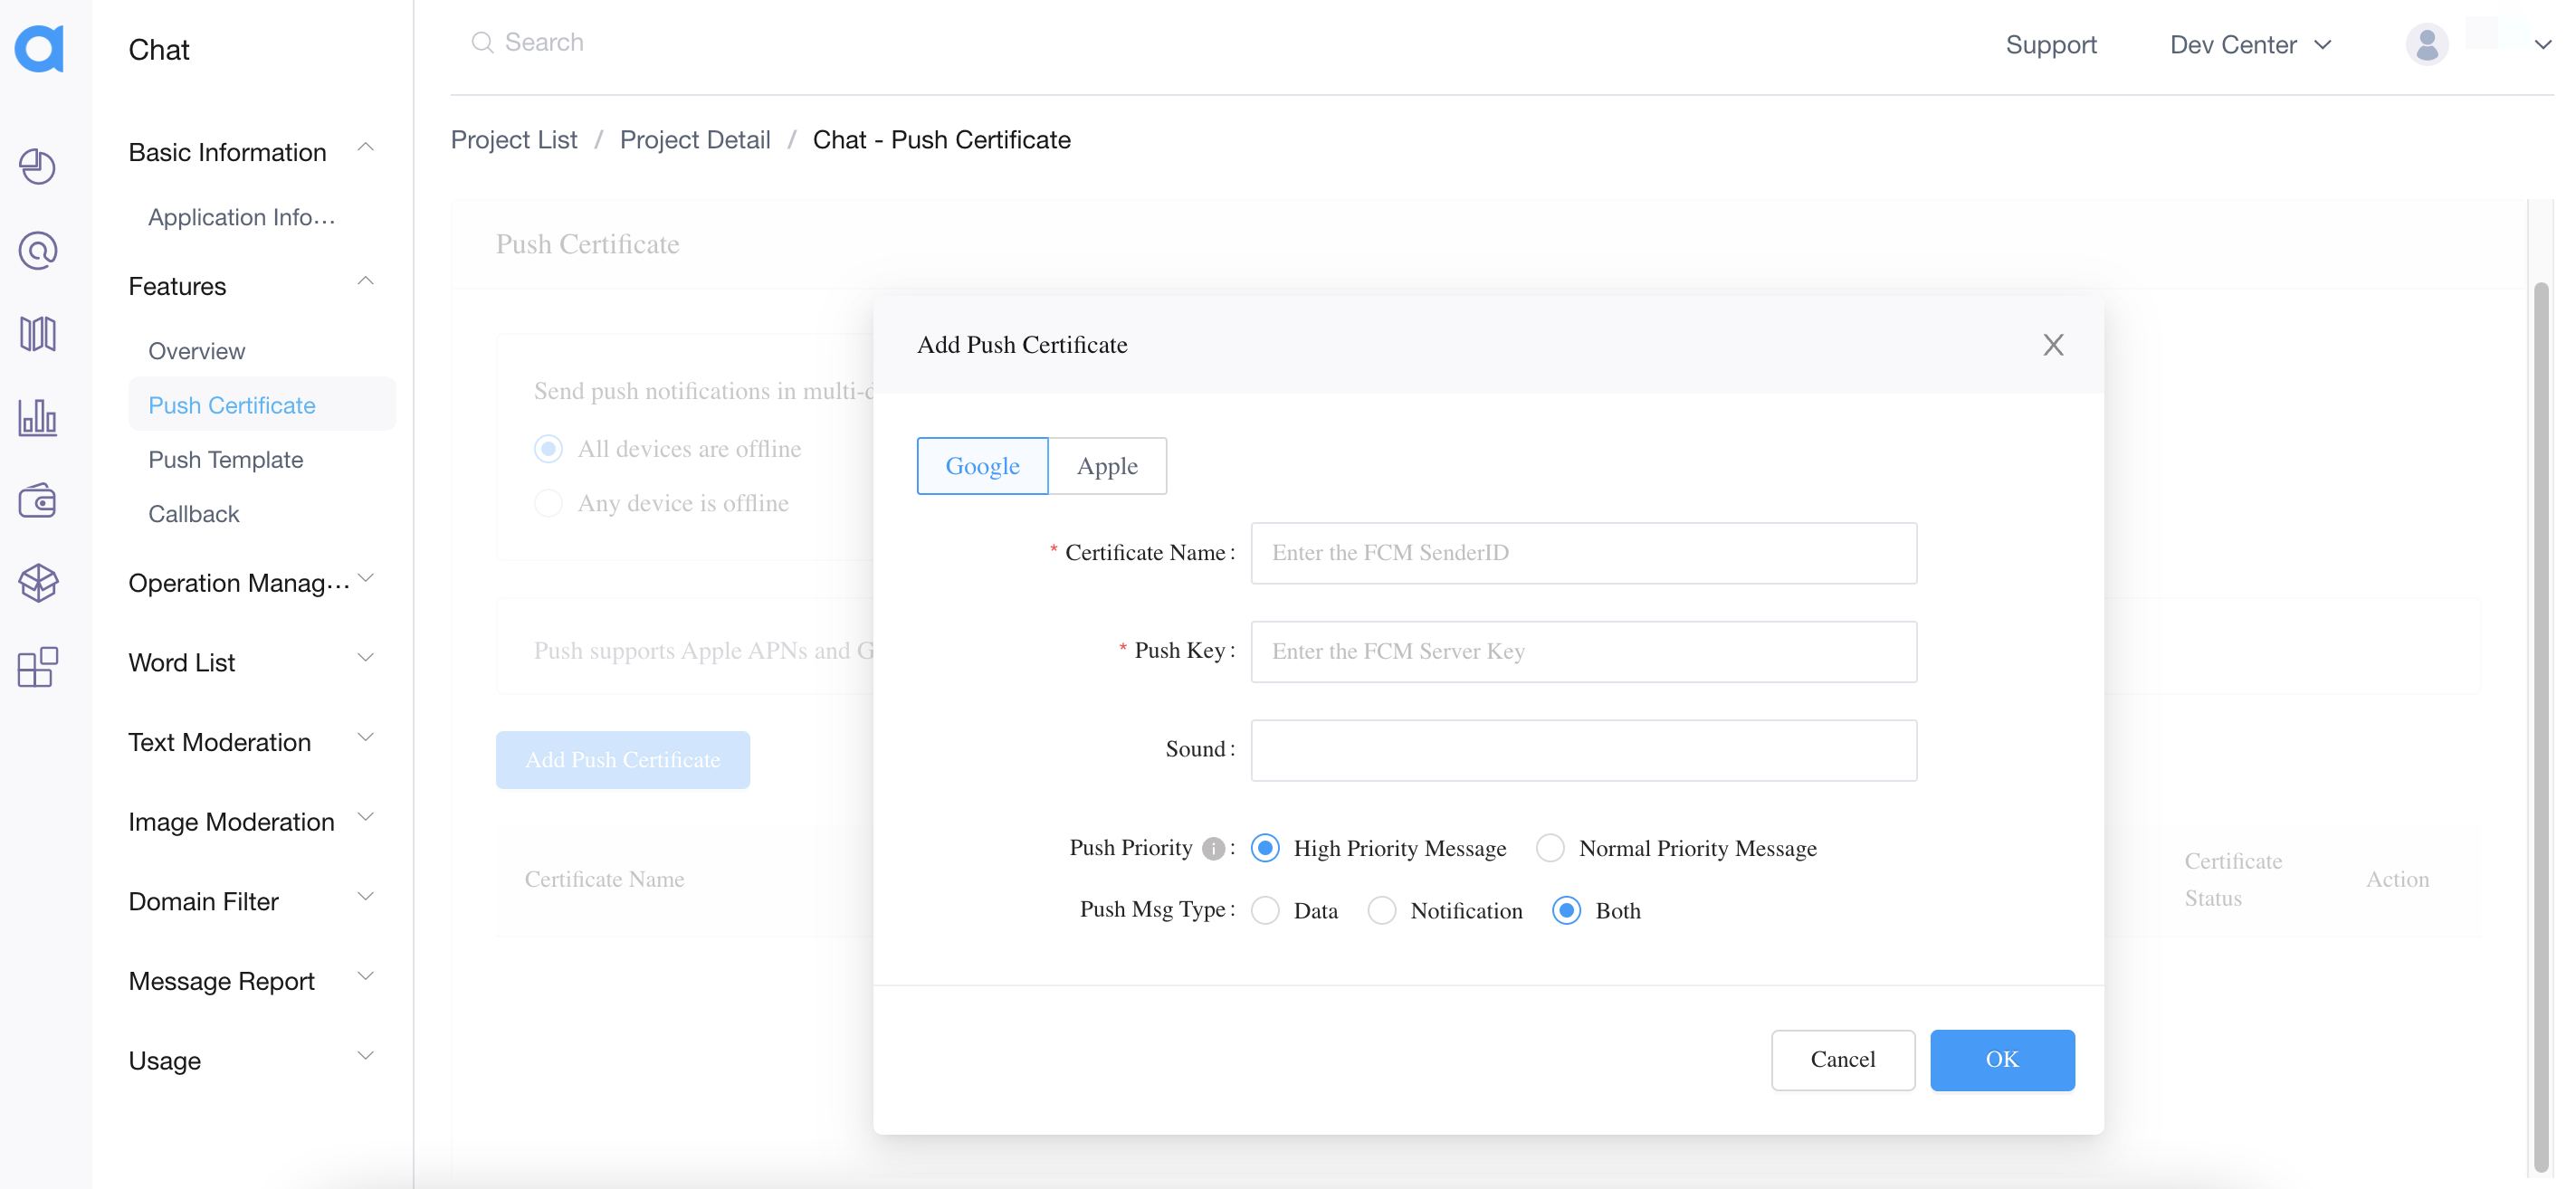Viewport: 2576px width, 1189px height.
Task: Go to Project List breadcrumb
Action: tap(514, 140)
